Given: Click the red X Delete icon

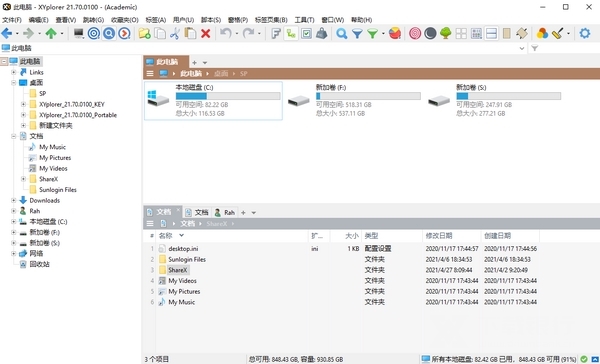Looking at the screenshot, I should tap(206, 34).
